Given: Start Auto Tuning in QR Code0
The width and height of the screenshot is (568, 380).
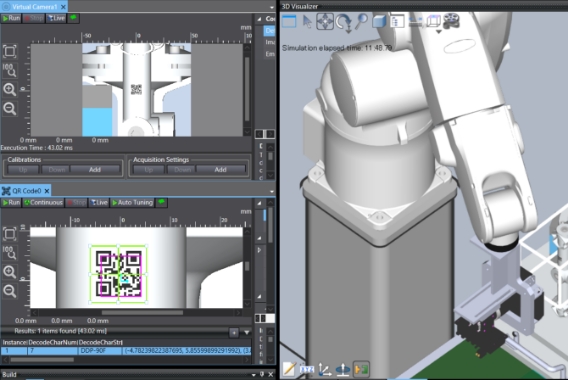Looking at the screenshot, I should pyautogui.click(x=132, y=202).
